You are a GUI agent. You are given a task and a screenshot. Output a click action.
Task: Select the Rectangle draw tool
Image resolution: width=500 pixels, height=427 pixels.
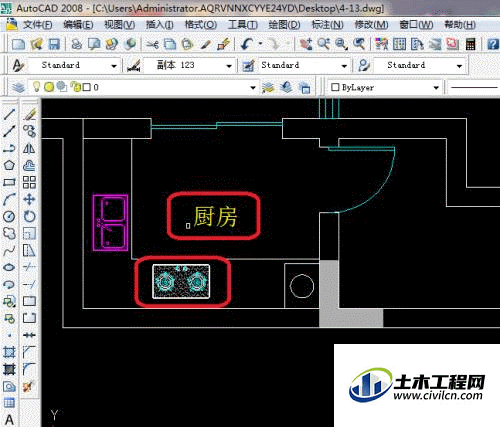click(9, 182)
